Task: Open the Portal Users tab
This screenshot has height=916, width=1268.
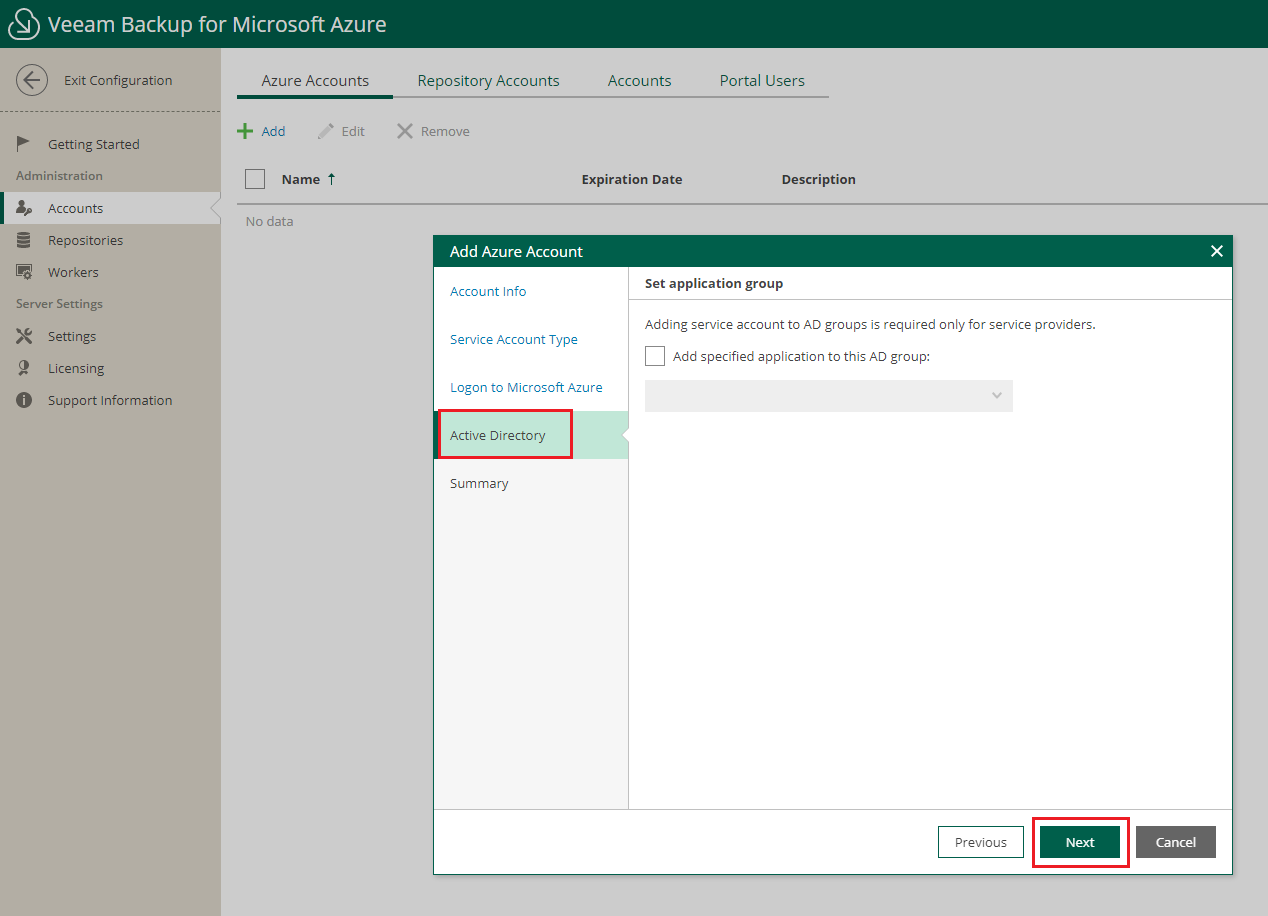Action: [x=762, y=80]
